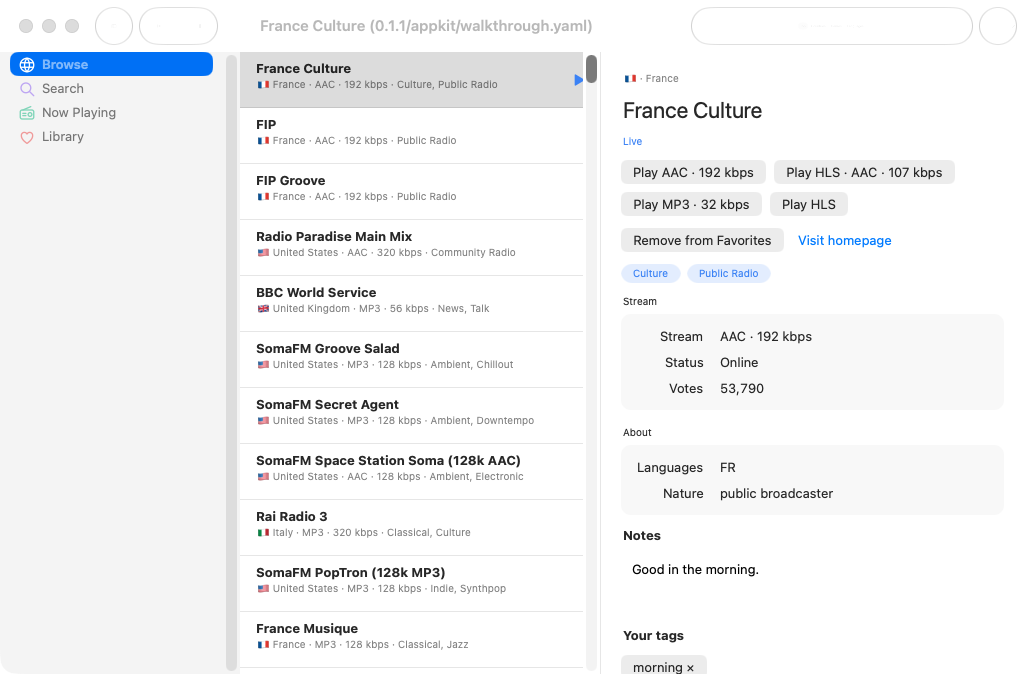Click the Votes value 53,790
Viewport: 1024px width, 674px height.
point(742,389)
